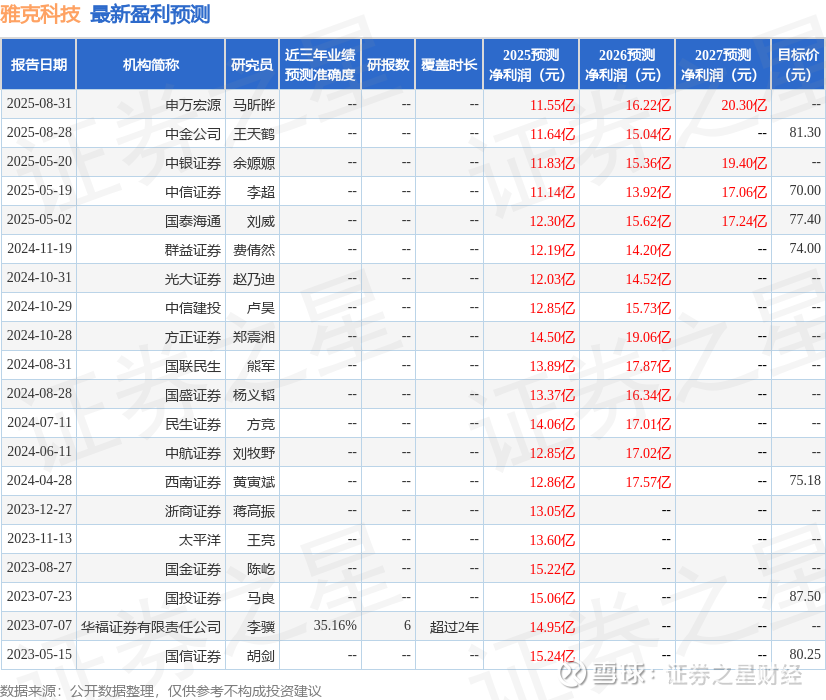Click the 19.06亿 forecast value
This screenshot has height=700, width=826.
pyautogui.click(x=648, y=337)
